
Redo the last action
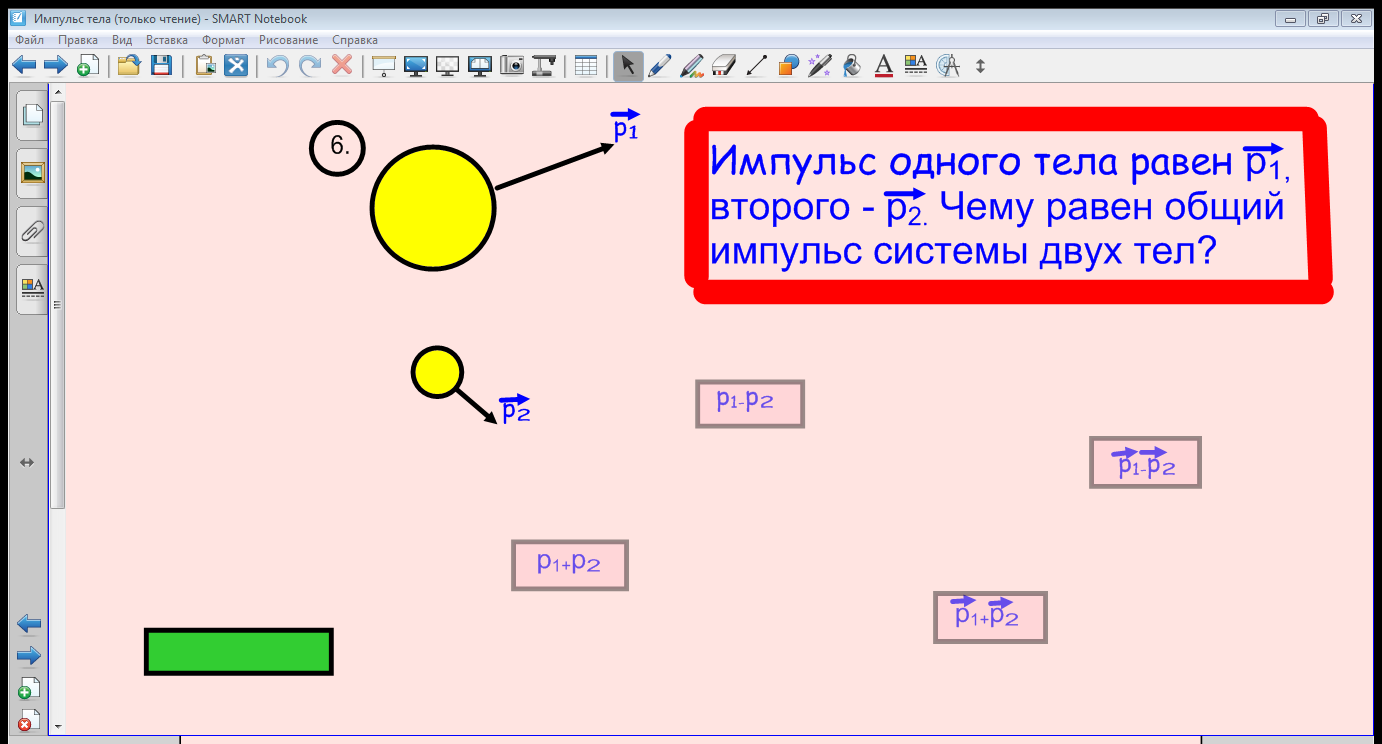point(310,66)
